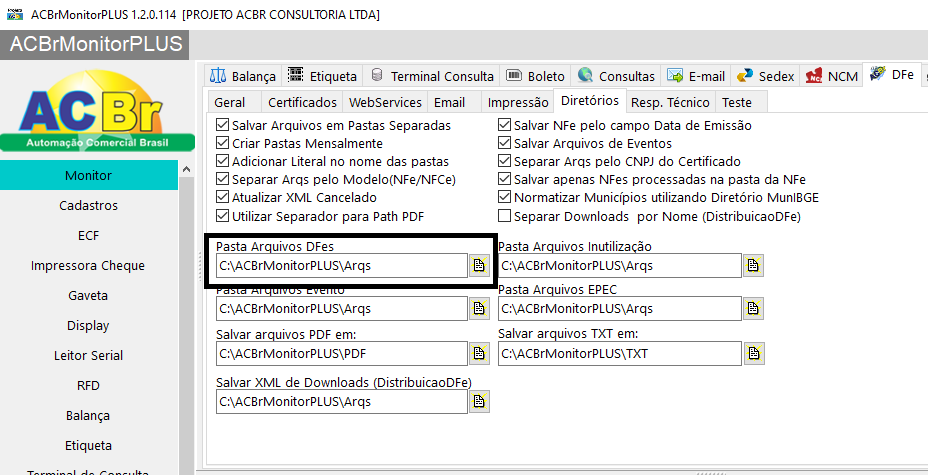Click the ACBrMonitorPLUS title bar app icon
This screenshot has height=475, width=928.
point(15,14)
